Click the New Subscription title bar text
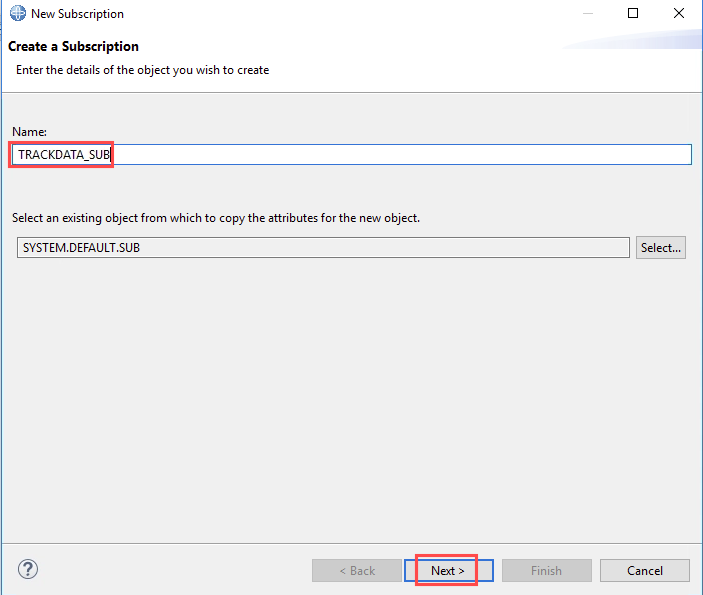 point(77,14)
